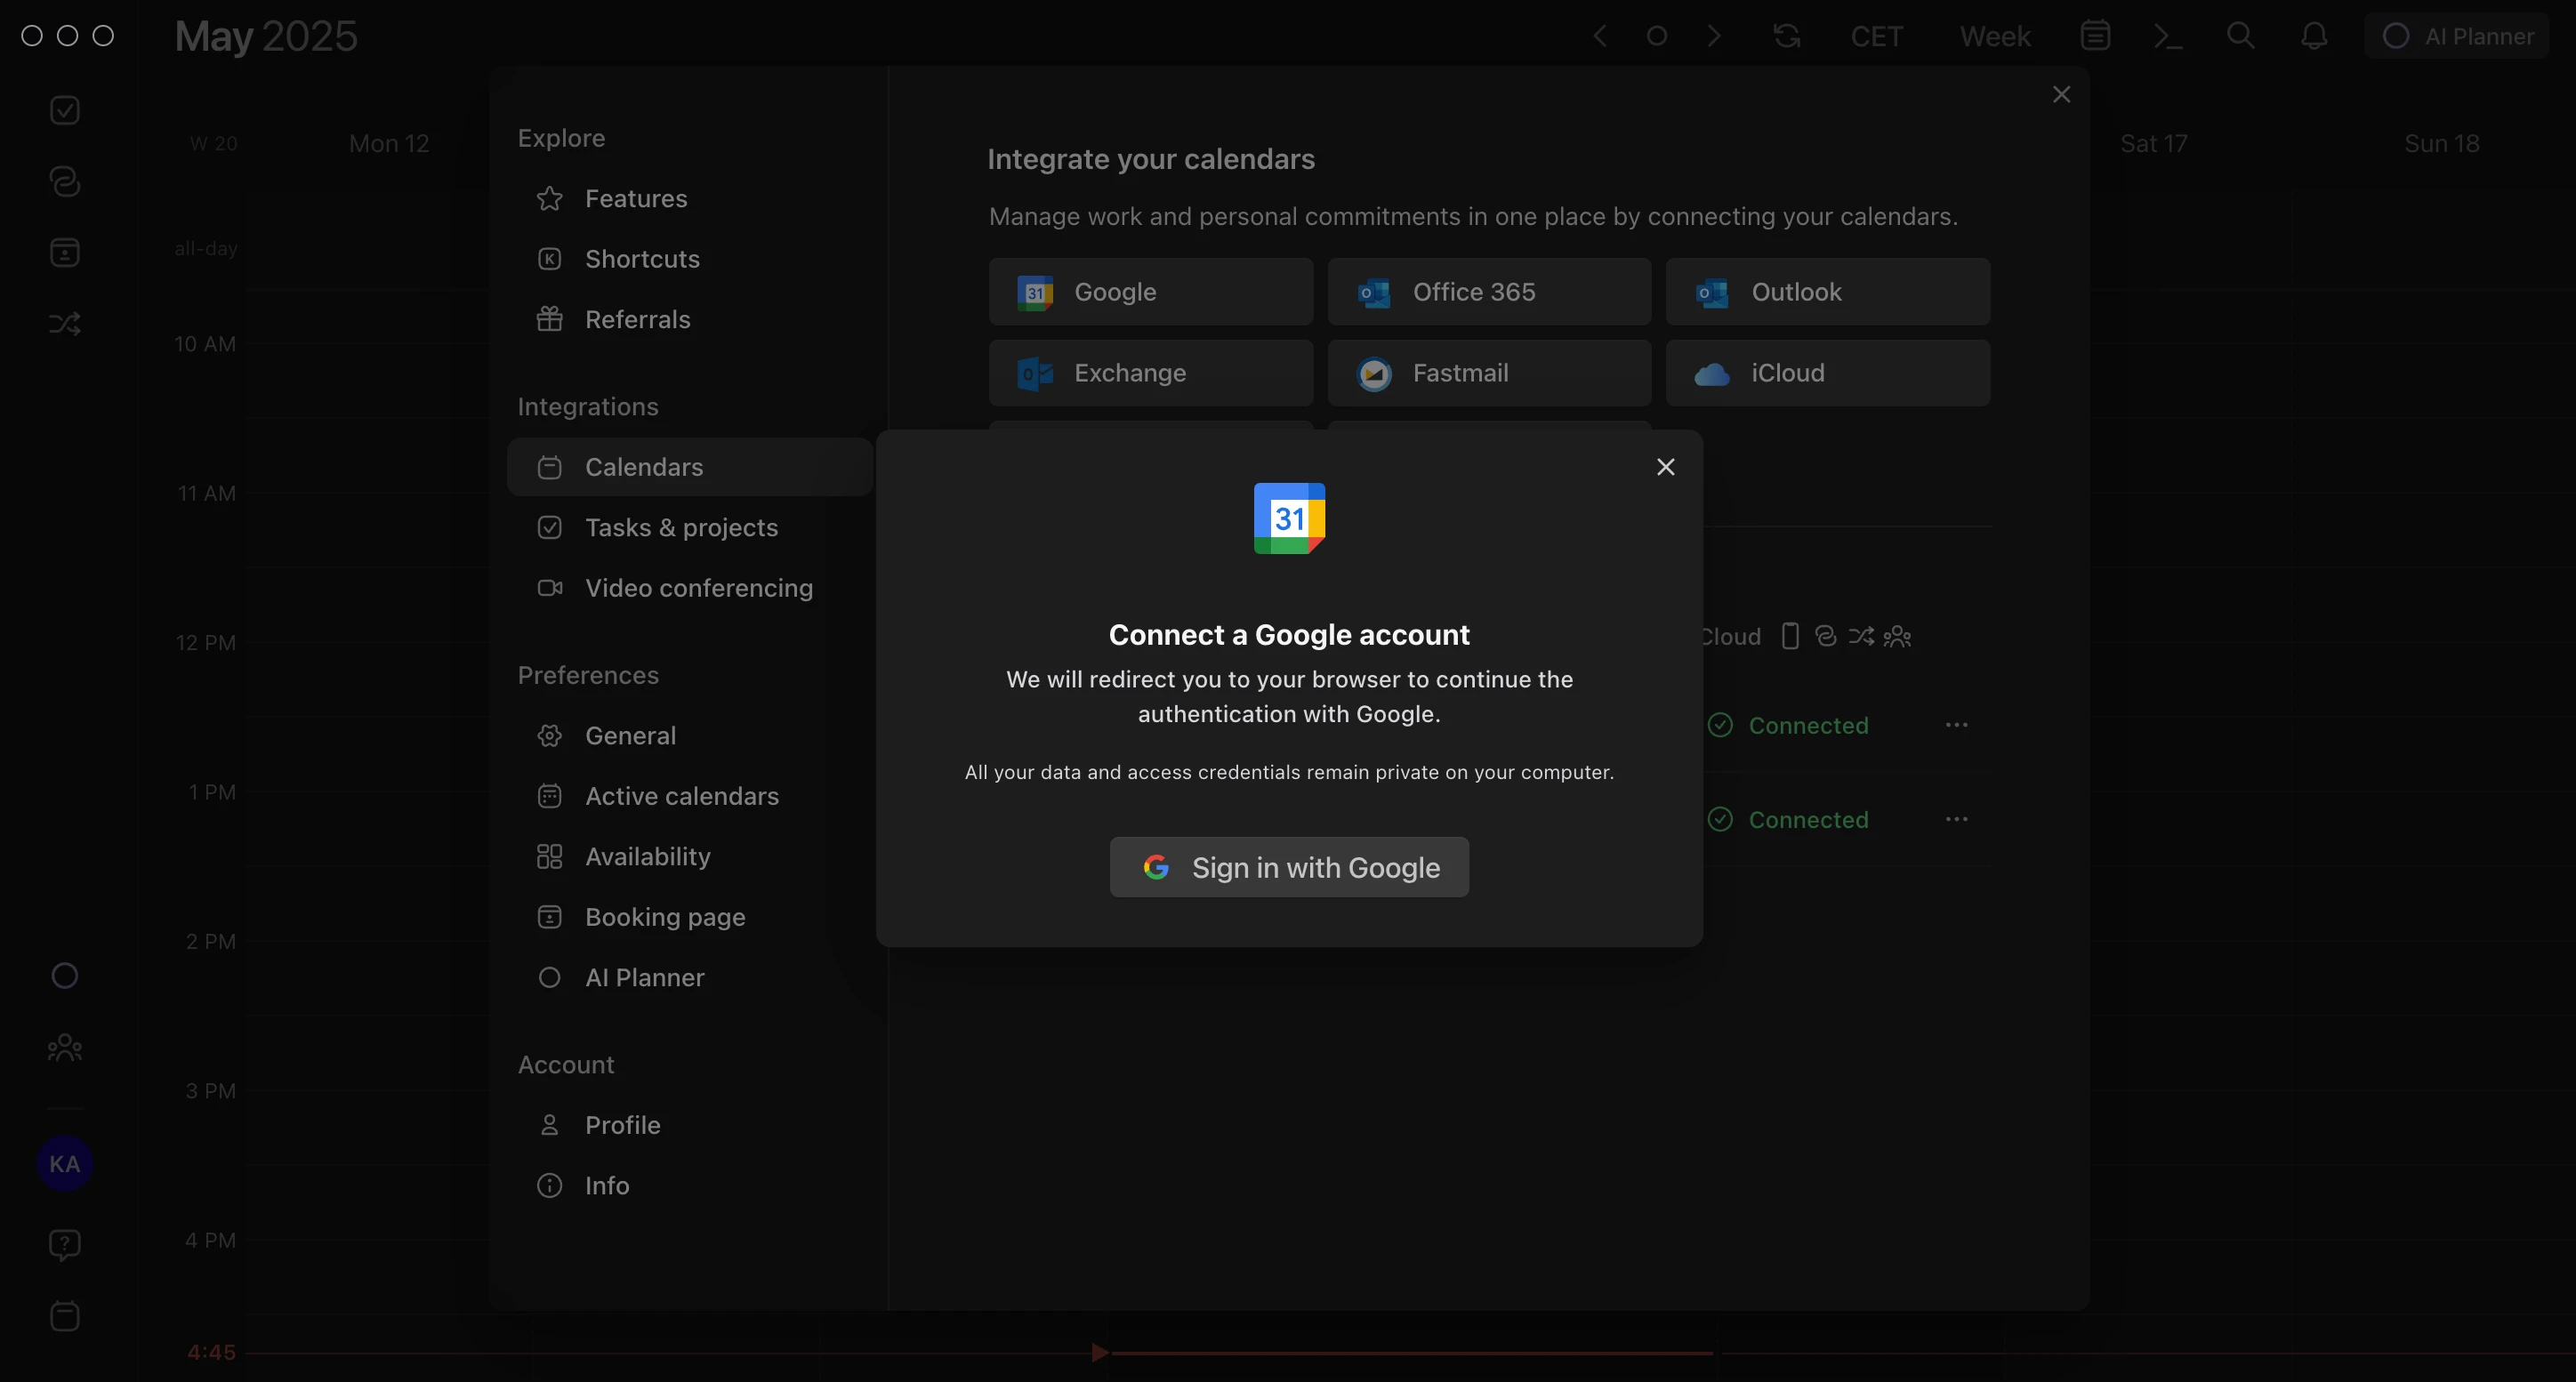Open General preferences
This screenshot has height=1382, width=2576.
click(690, 736)
